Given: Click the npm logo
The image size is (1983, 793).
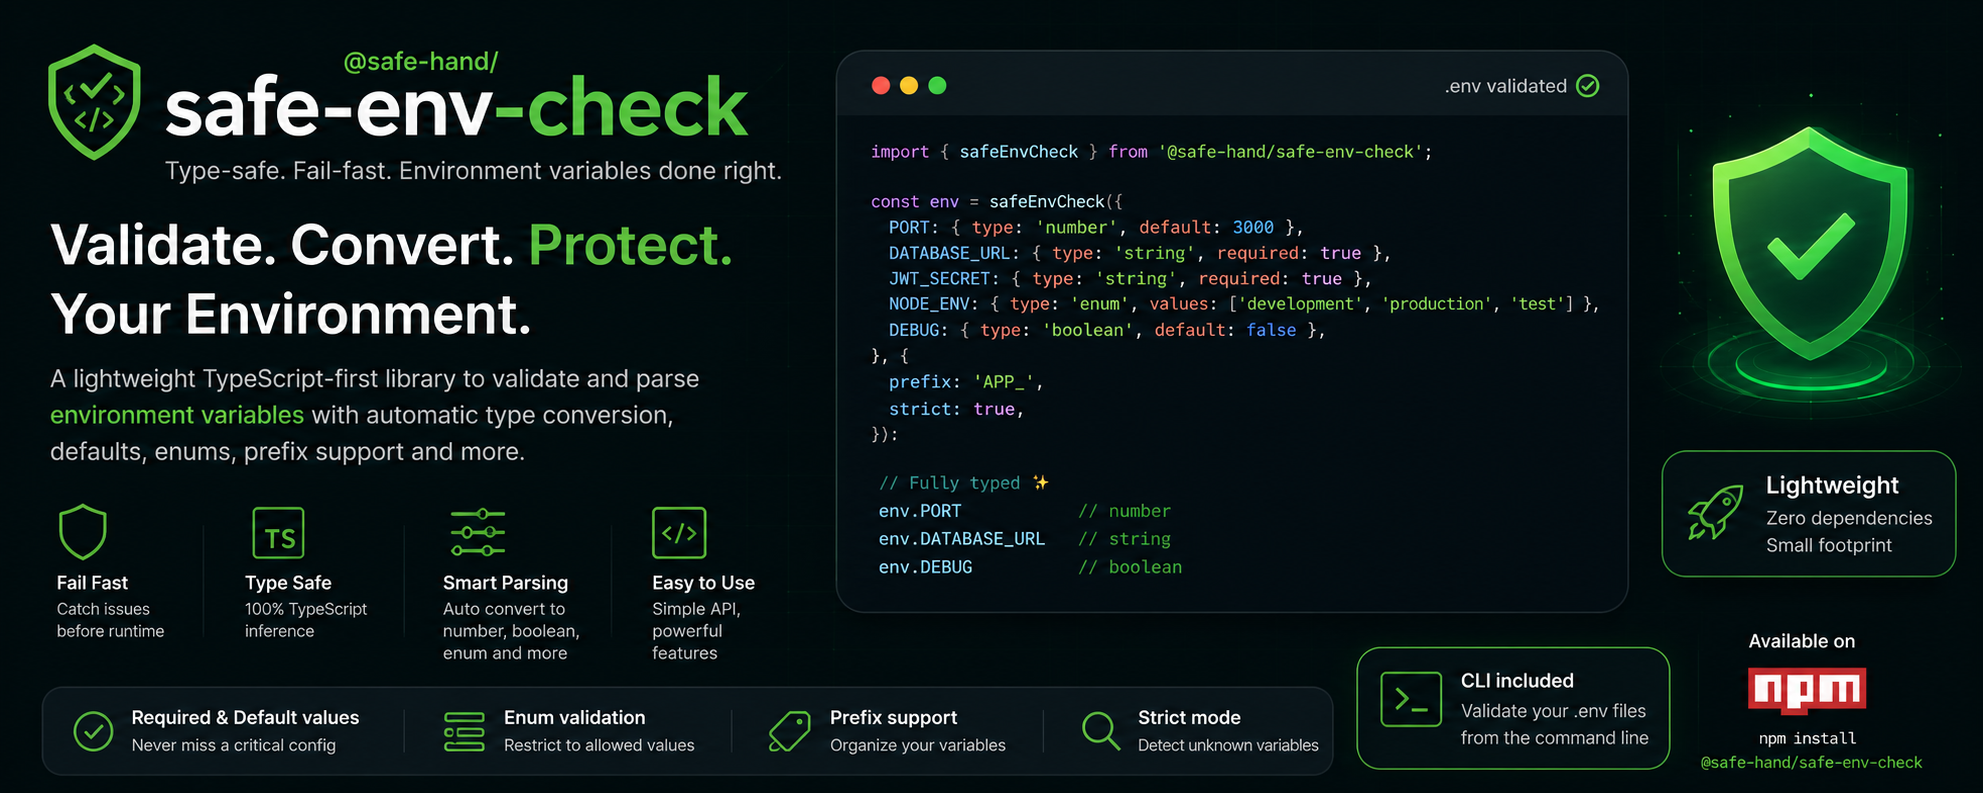Looking at the screenshot, I should [1807, 690].
